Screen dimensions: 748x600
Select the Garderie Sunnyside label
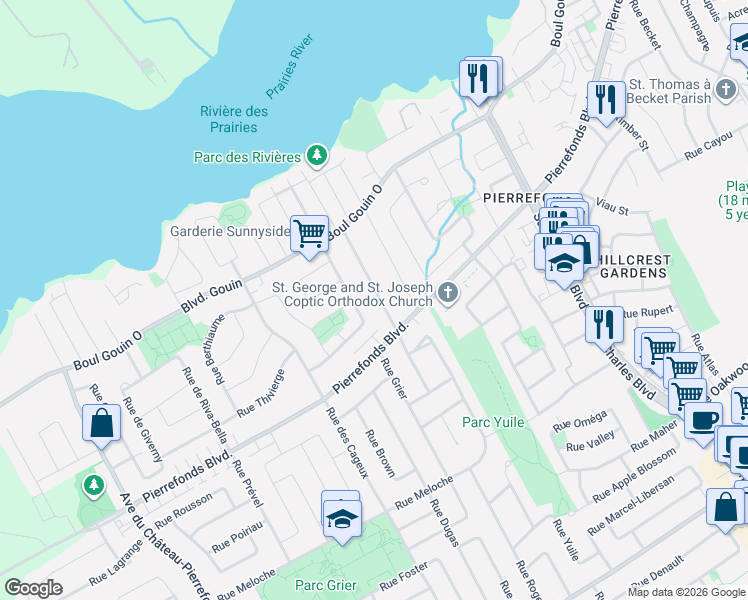coord(230,231)
